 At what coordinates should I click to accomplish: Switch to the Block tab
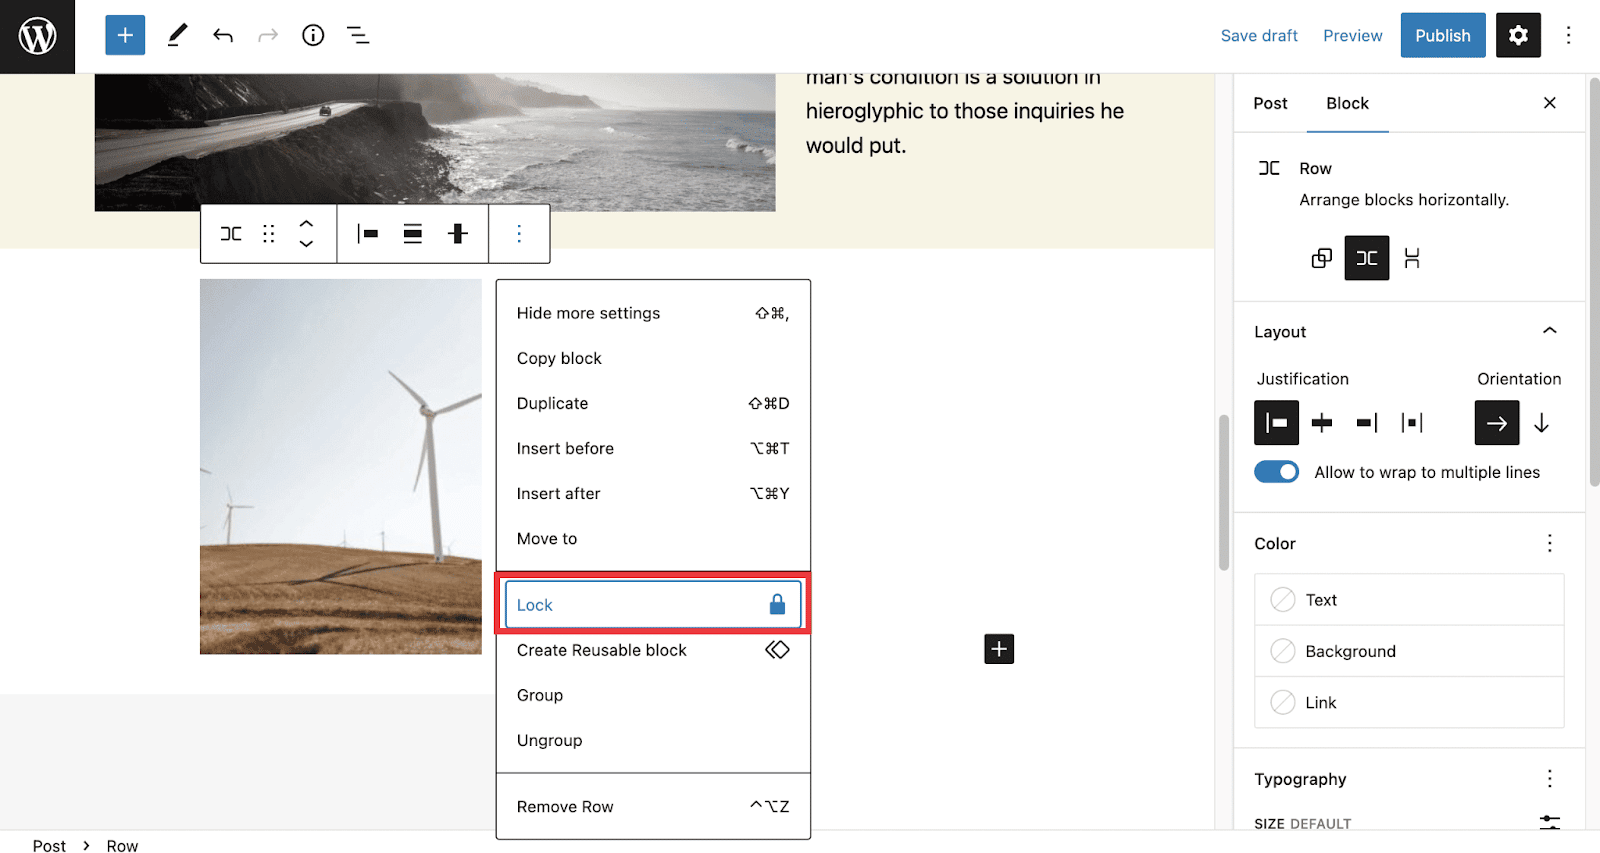[x=1347, y=103]
